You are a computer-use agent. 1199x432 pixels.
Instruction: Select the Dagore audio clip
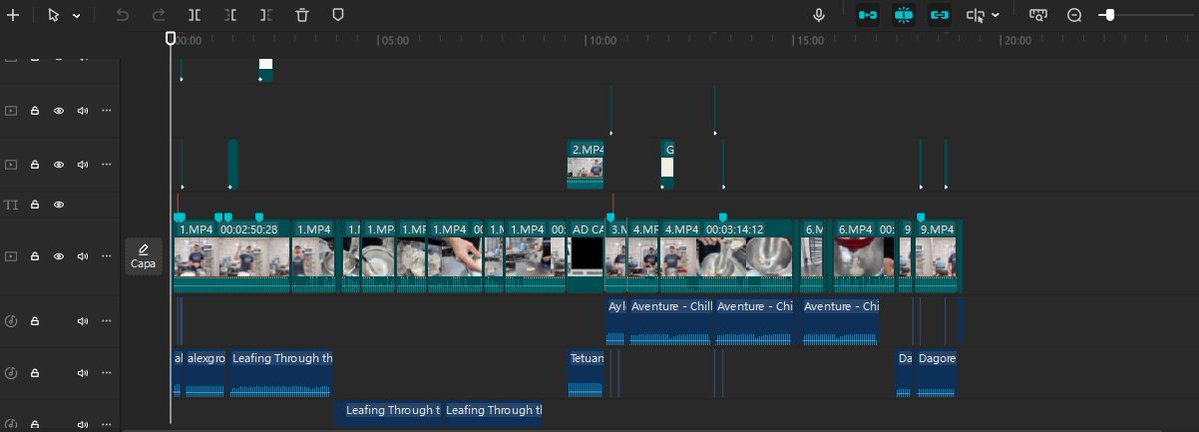[x=936, y=373]
